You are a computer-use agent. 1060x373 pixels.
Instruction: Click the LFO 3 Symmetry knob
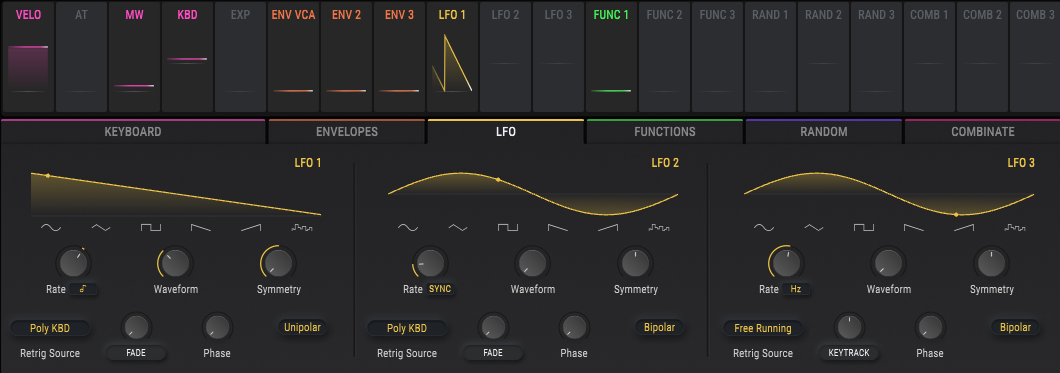pos(992,263)
